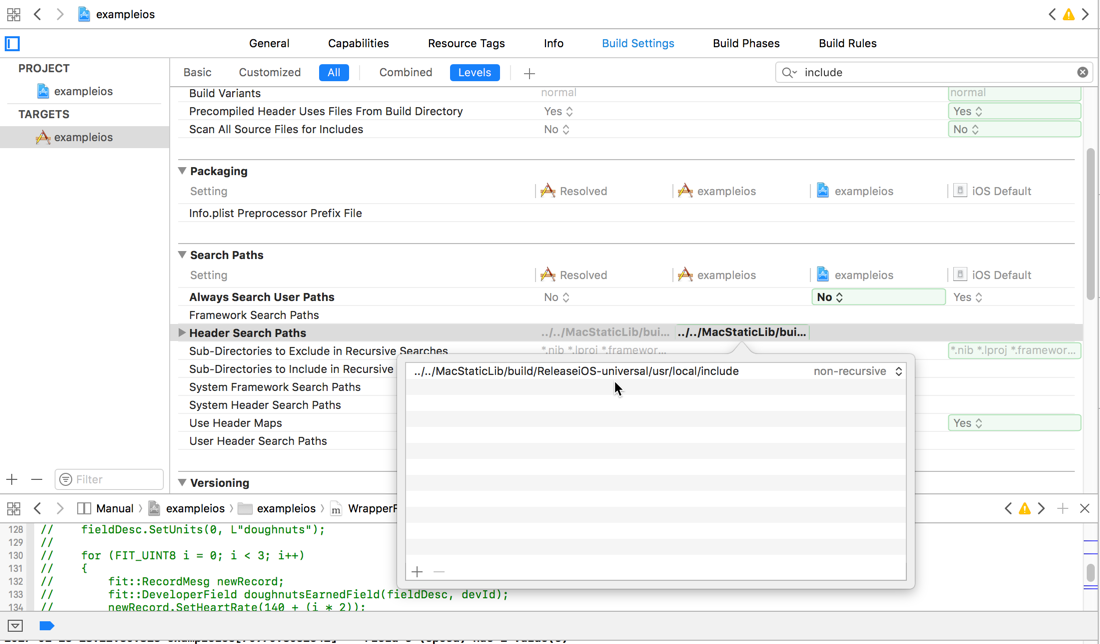The height and width of the screenshot is (644, 1100).
Task: Open the Info tab
Action: (553, 43)
